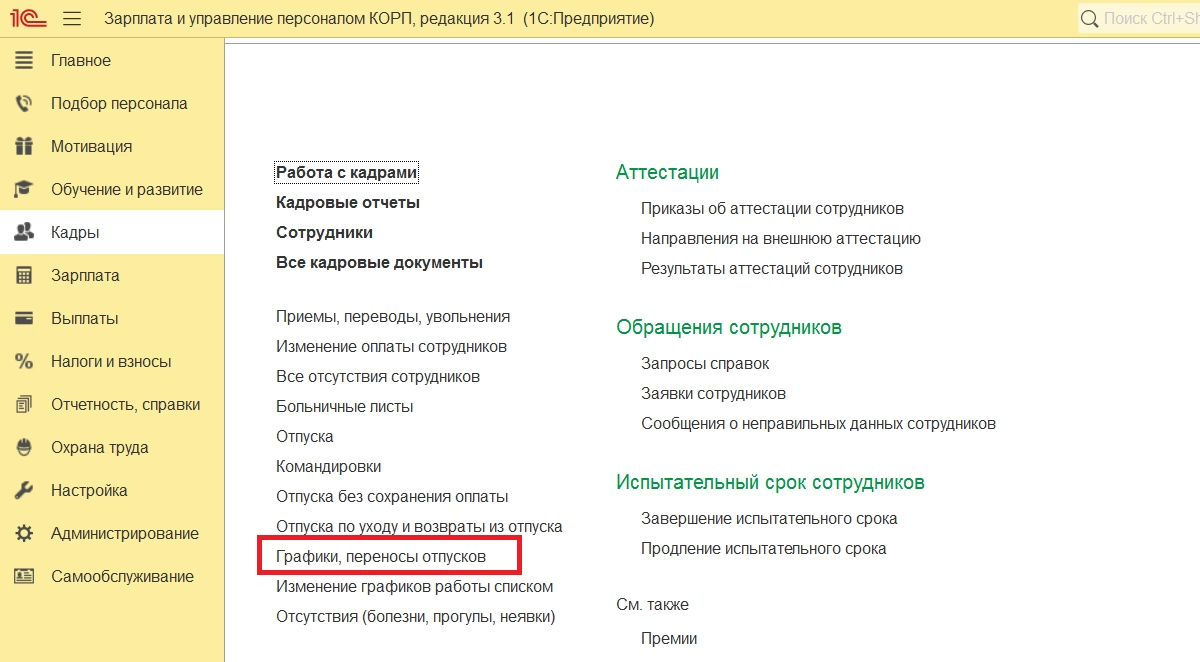Click the search magnifier icon

click(1090, 18)
